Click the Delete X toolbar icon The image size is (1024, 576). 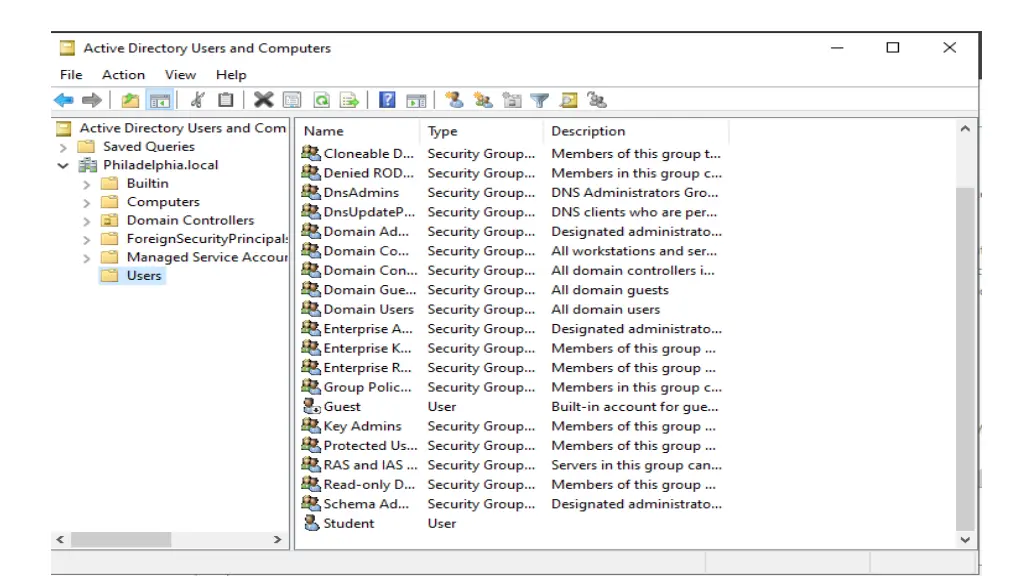point(263,100)
